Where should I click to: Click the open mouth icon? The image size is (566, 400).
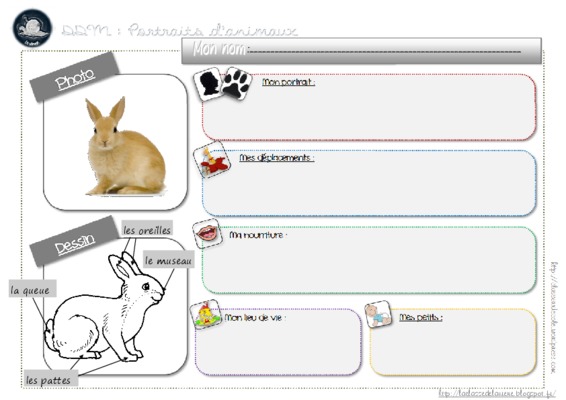click(207, 233)
